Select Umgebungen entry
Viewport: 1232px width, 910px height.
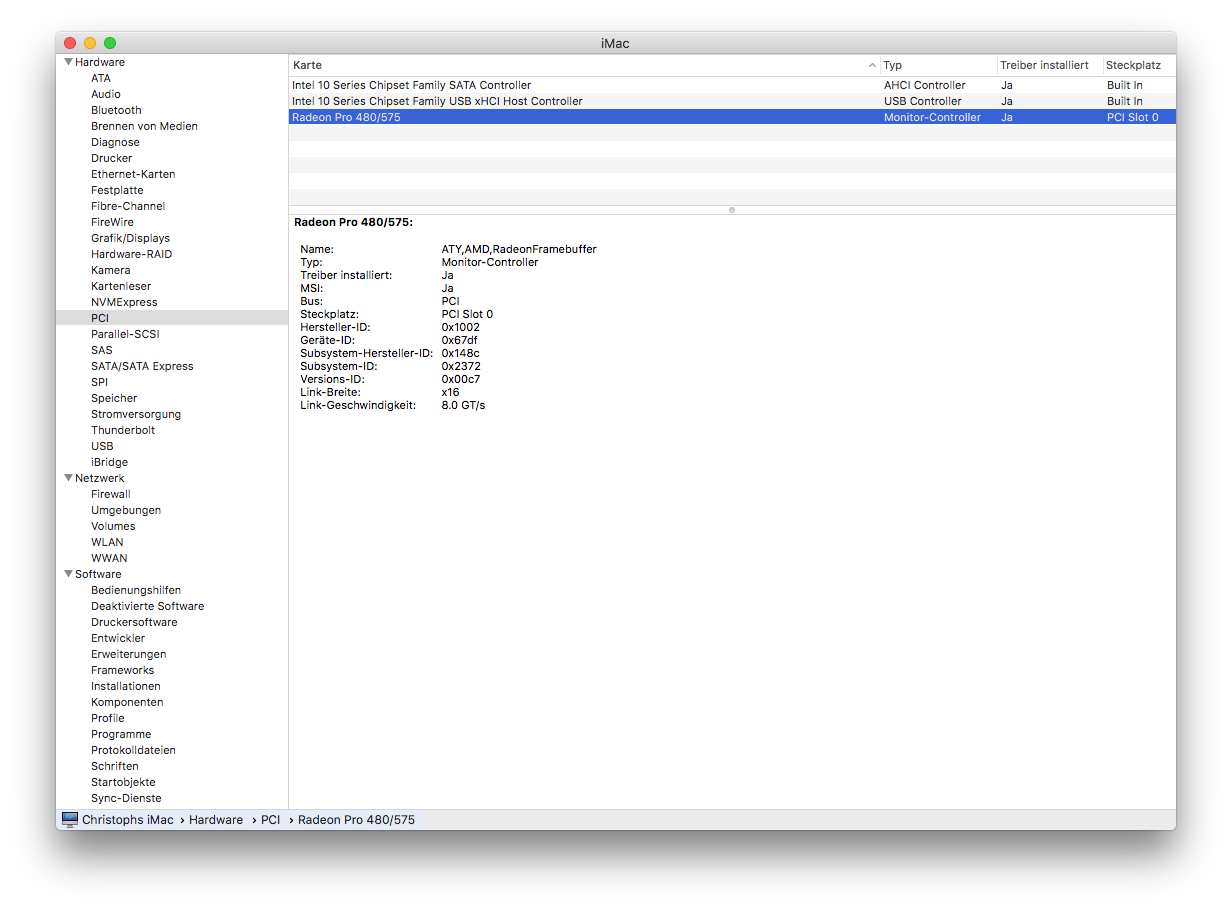[x=126, y=510]
